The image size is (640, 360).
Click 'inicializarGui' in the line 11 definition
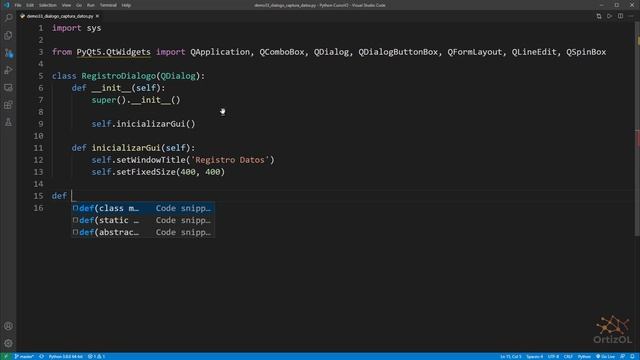[126, 148]
